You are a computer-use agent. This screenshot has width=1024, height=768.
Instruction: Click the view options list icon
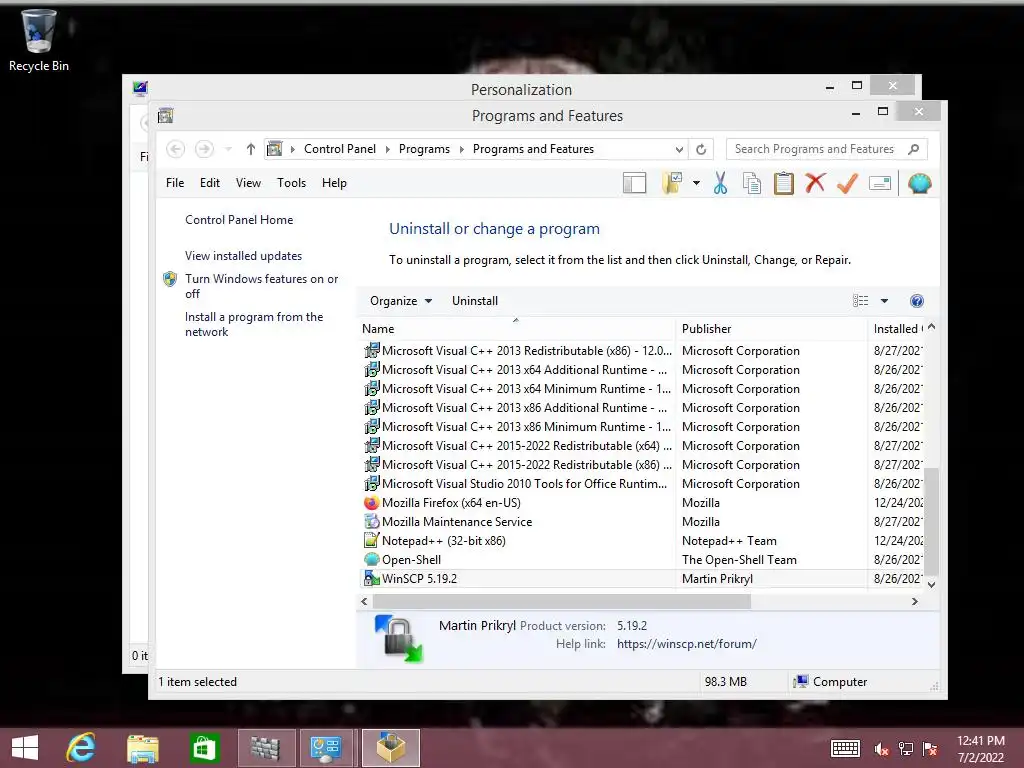pyautogui.click(x=861, y=301)
